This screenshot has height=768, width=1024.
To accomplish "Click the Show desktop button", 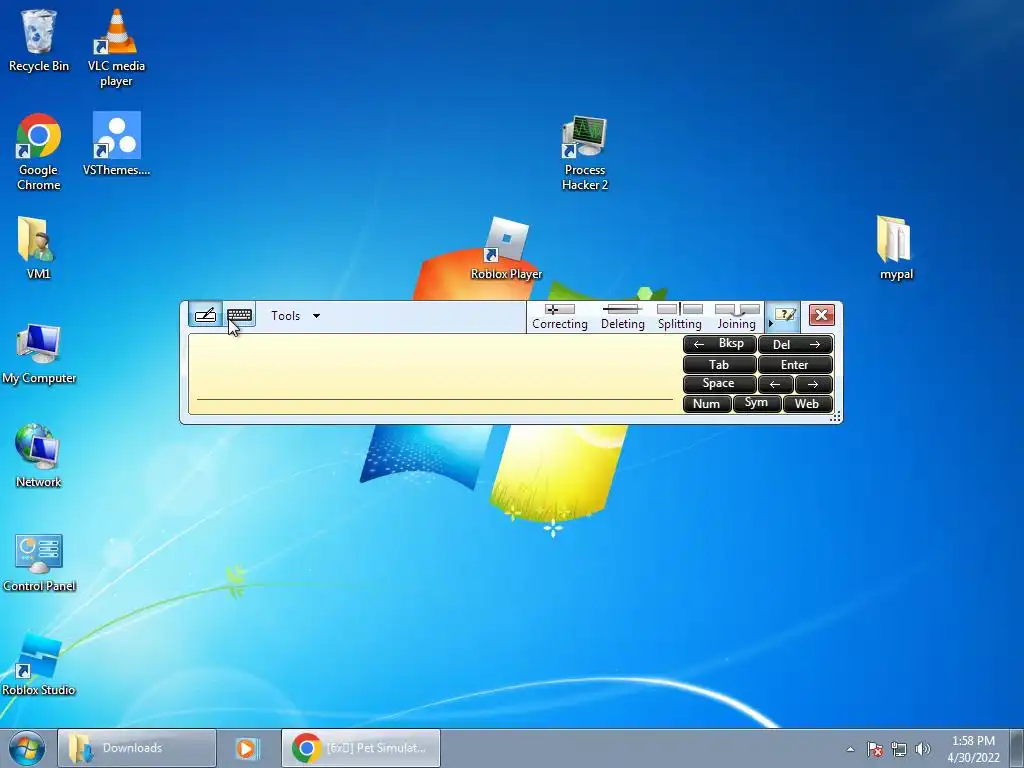I will (1017, 748).
